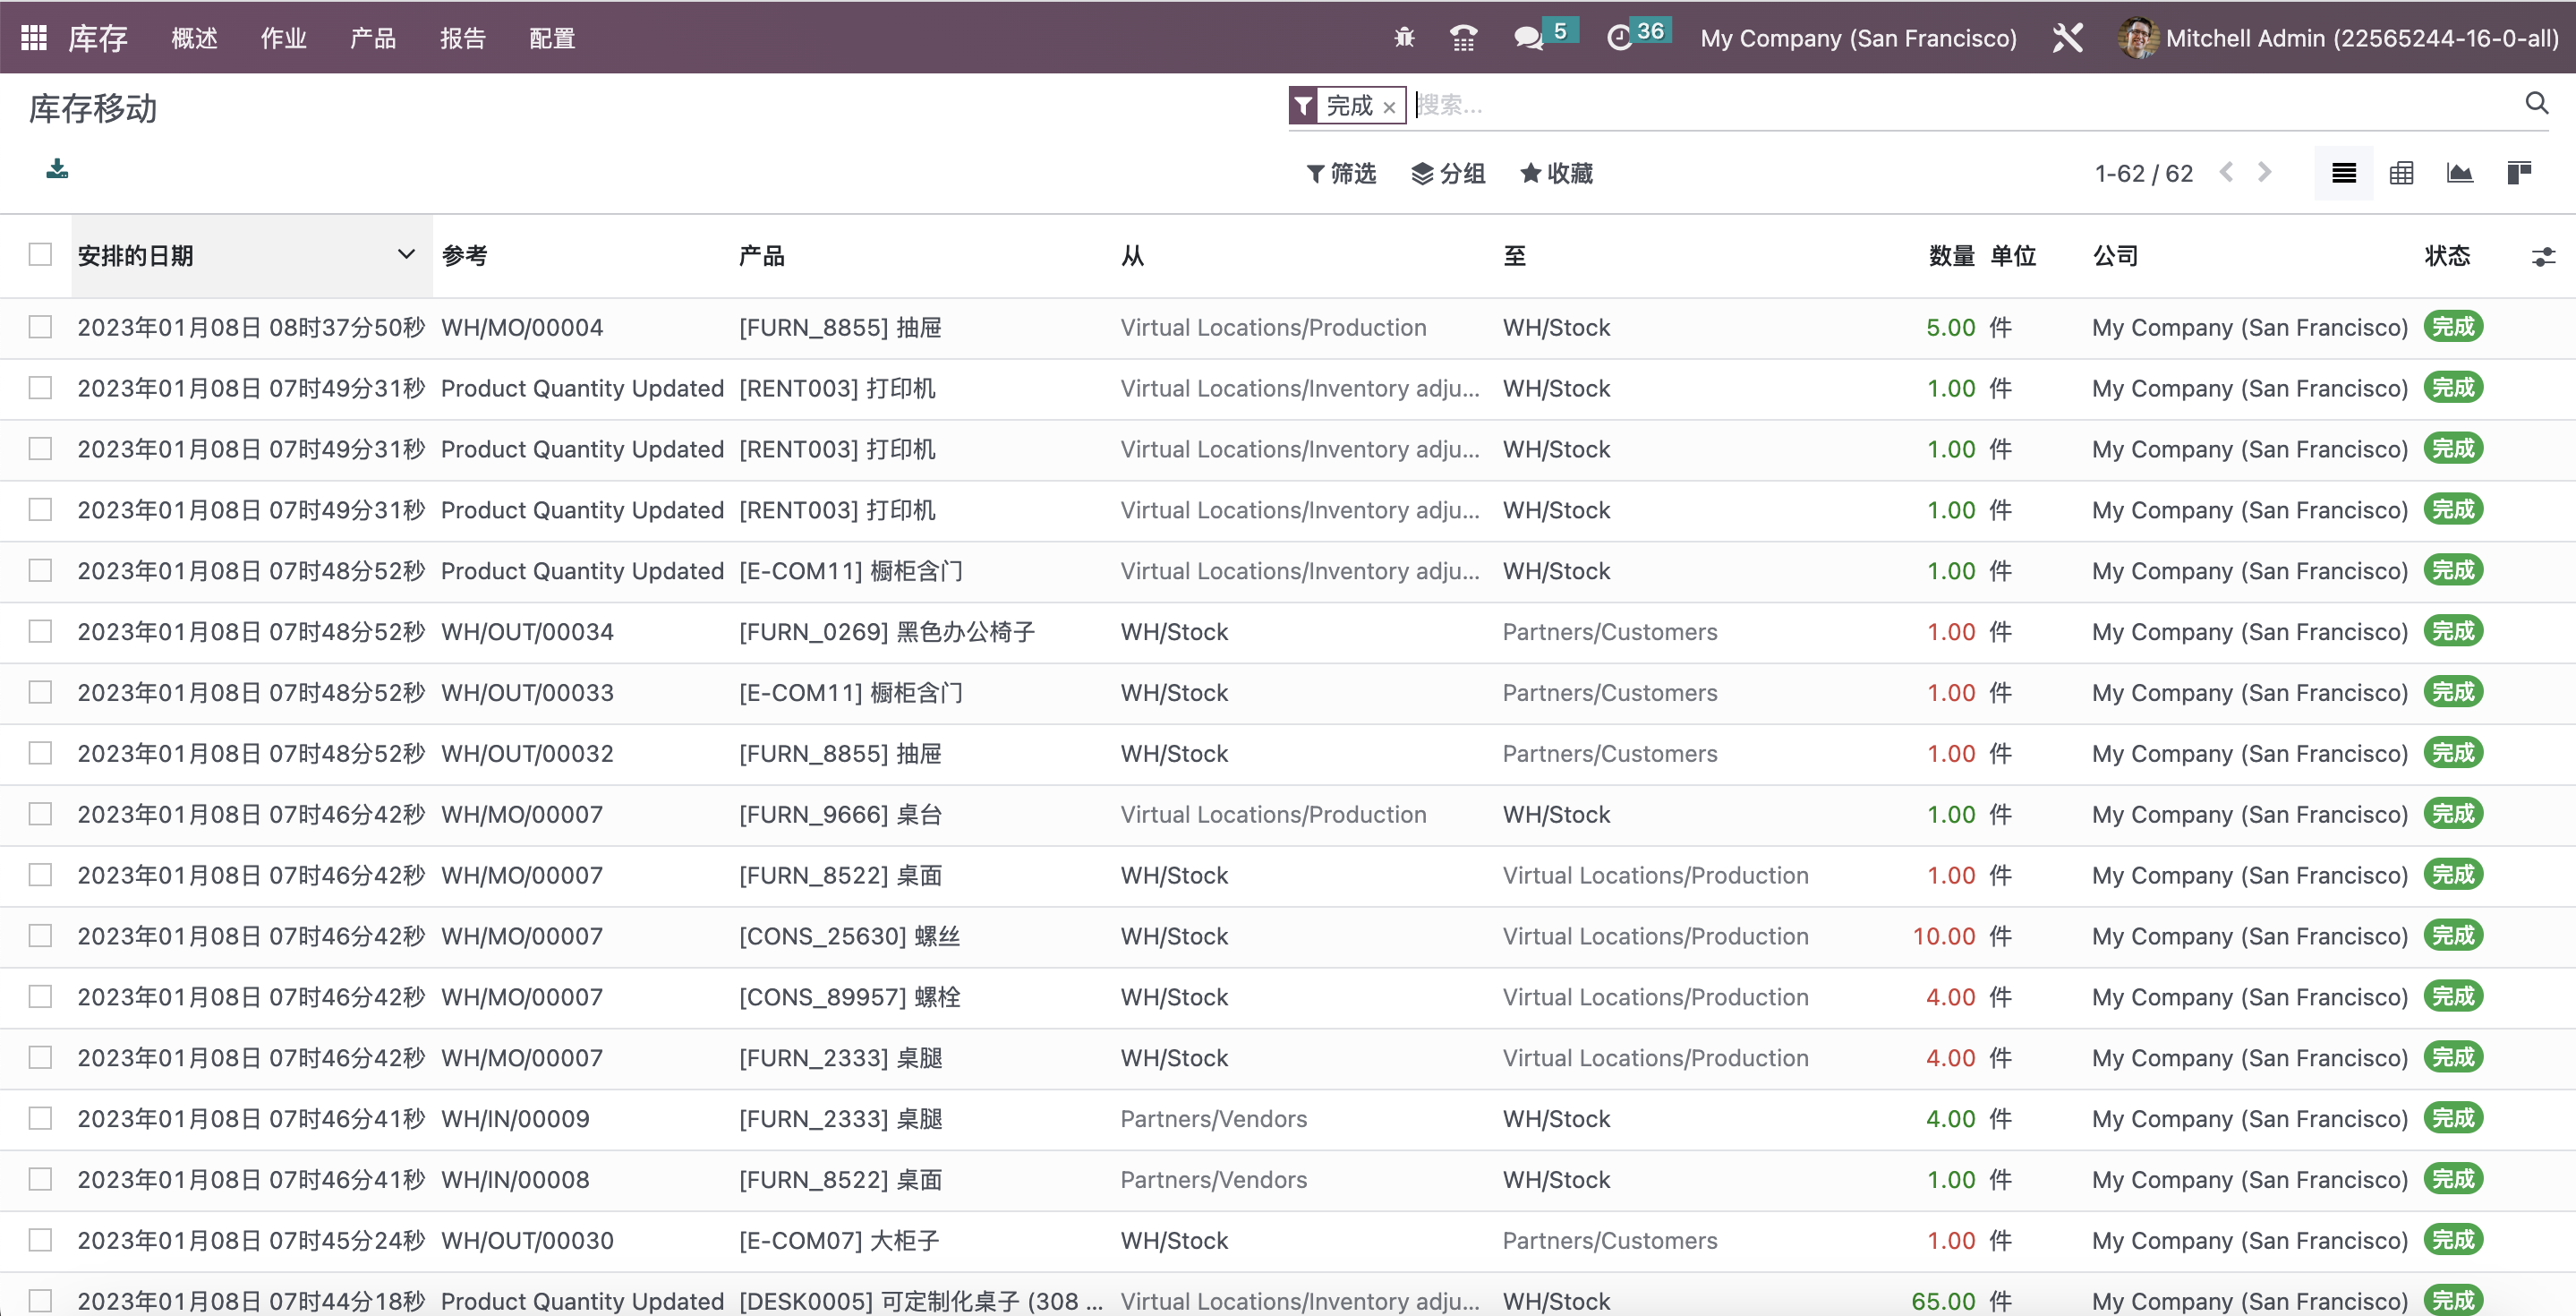
Task: Open the activities clock icon
Action: pos(1619,38)
